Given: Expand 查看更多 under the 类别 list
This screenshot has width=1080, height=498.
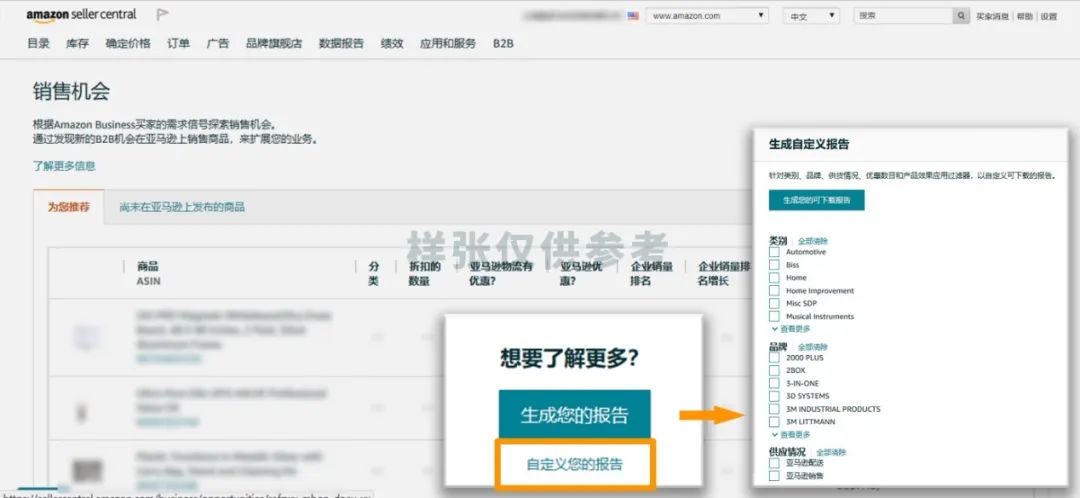Looking at the screenshot, I should tap(791, 329).
